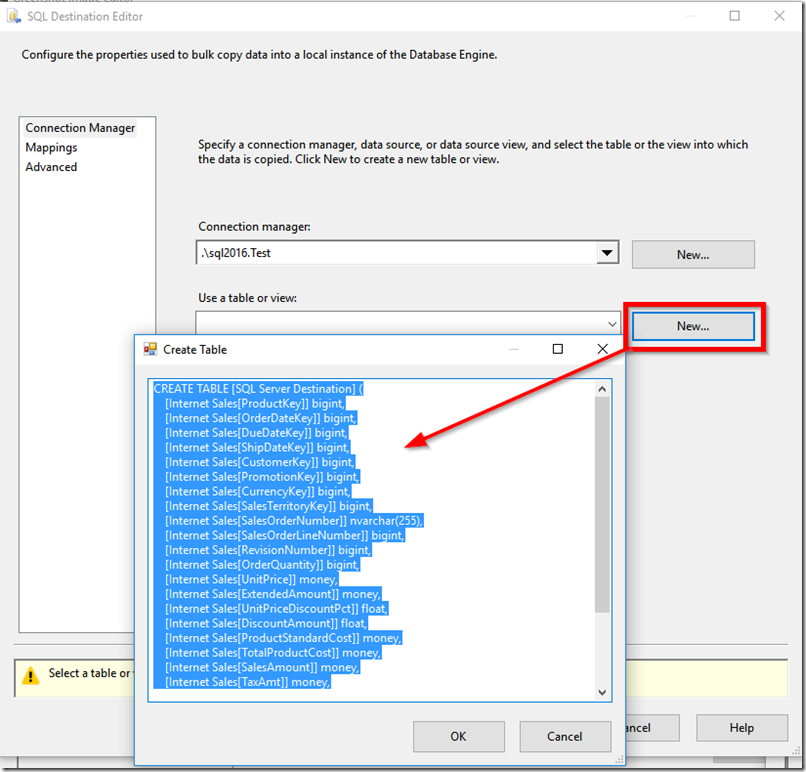Select the Advanced page
806x772 pixels.
point(51,167)
